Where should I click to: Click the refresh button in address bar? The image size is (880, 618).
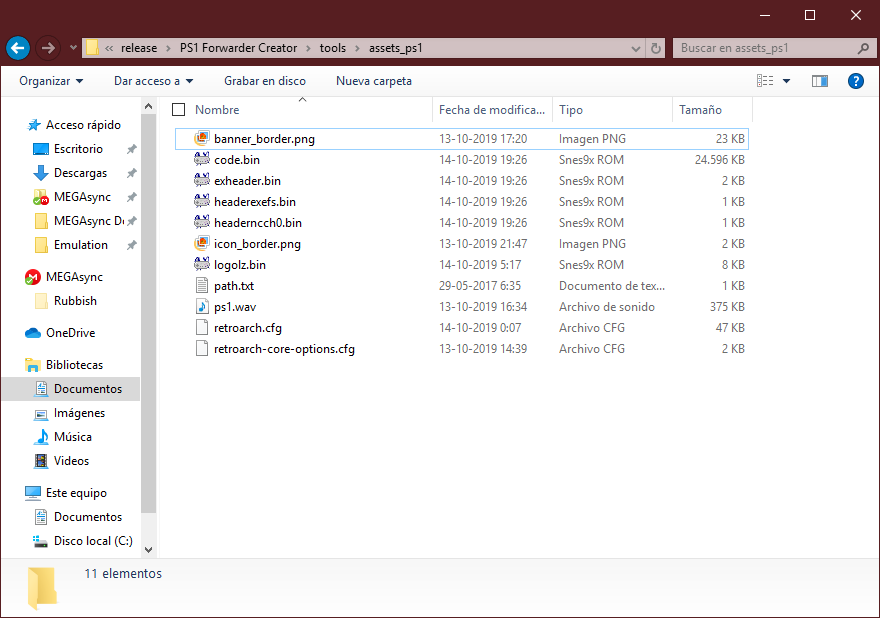656,48
